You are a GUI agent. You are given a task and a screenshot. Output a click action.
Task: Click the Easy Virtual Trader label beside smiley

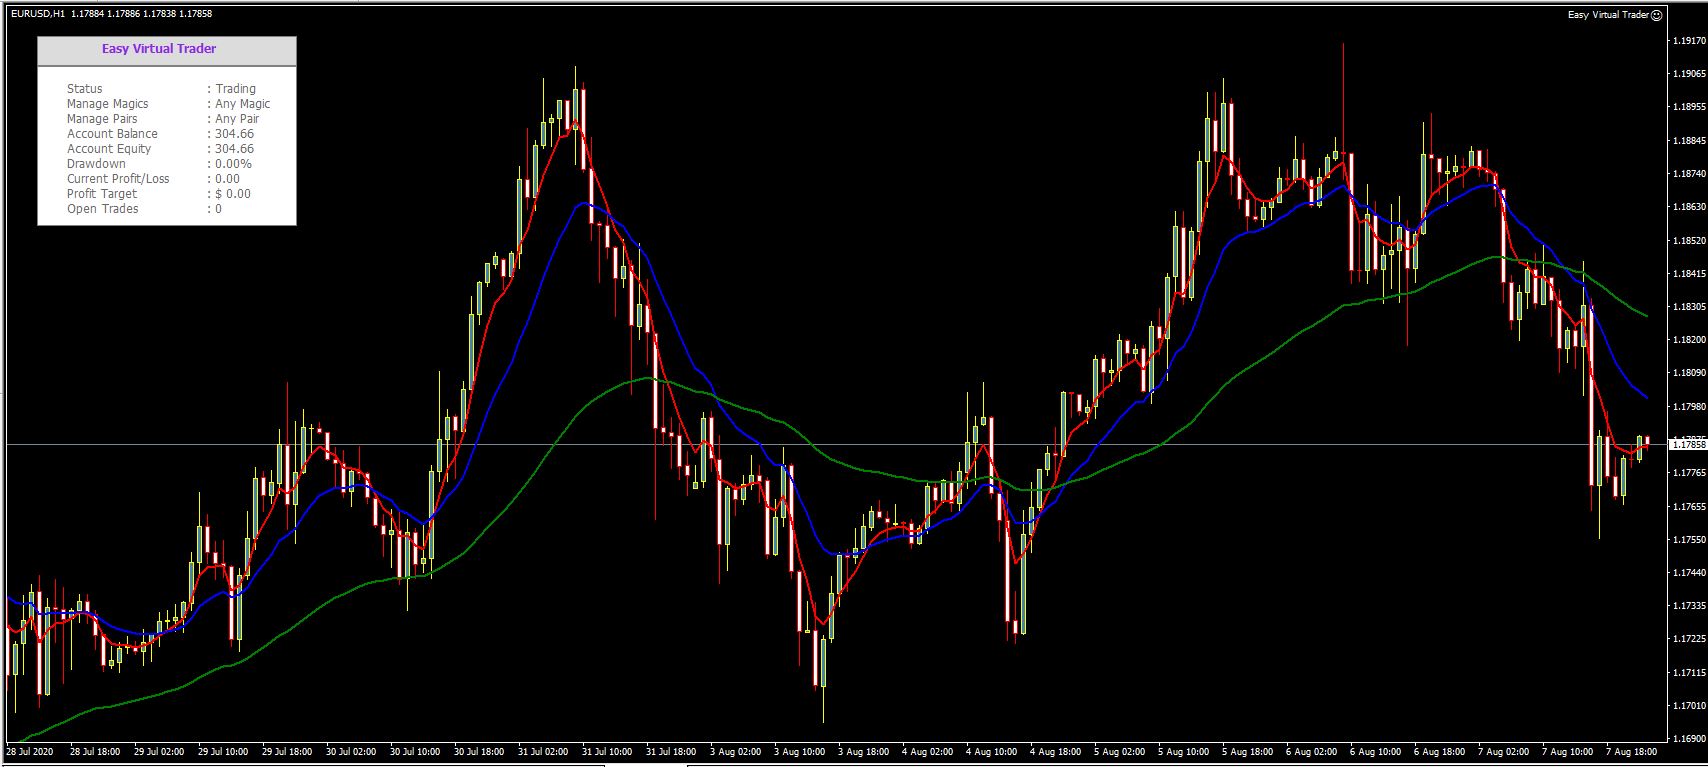1609,15
